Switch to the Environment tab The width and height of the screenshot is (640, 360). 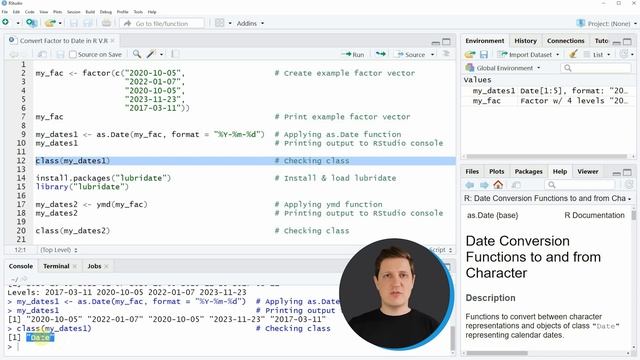point(484,41)
